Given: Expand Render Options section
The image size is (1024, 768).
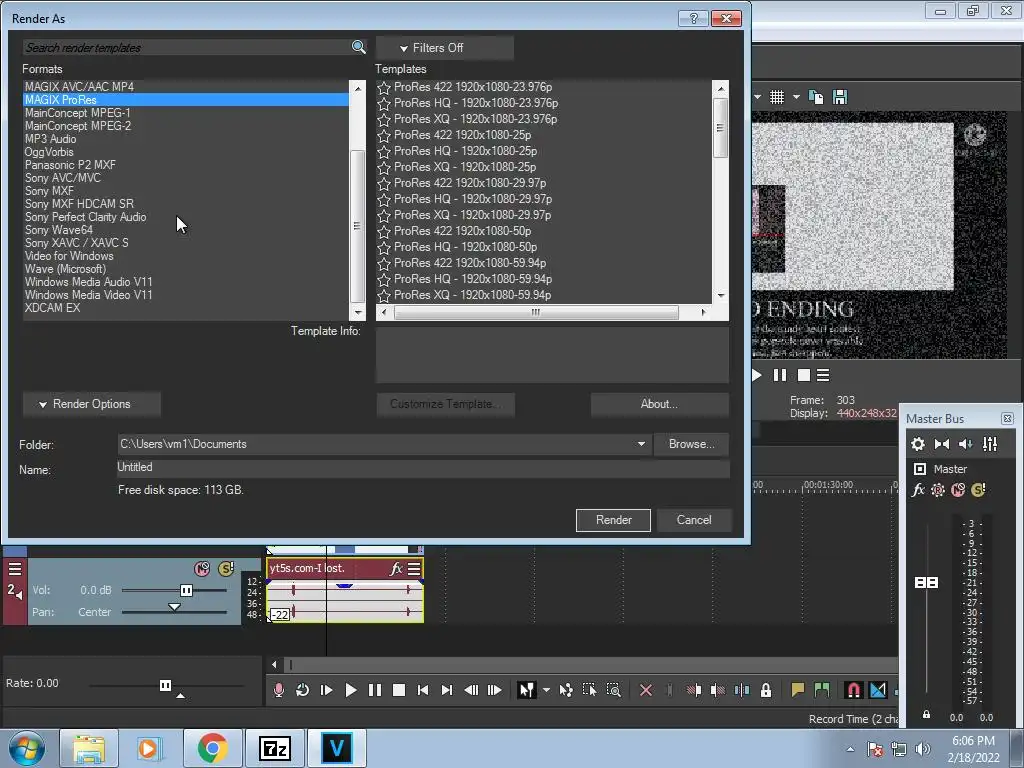Looking at the screenshot, I should click(x=91, y=404).
